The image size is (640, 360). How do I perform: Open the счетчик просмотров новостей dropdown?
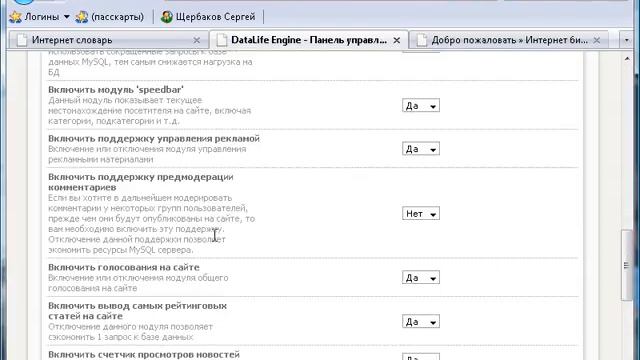pyautogui.click(x=421, y=357)
